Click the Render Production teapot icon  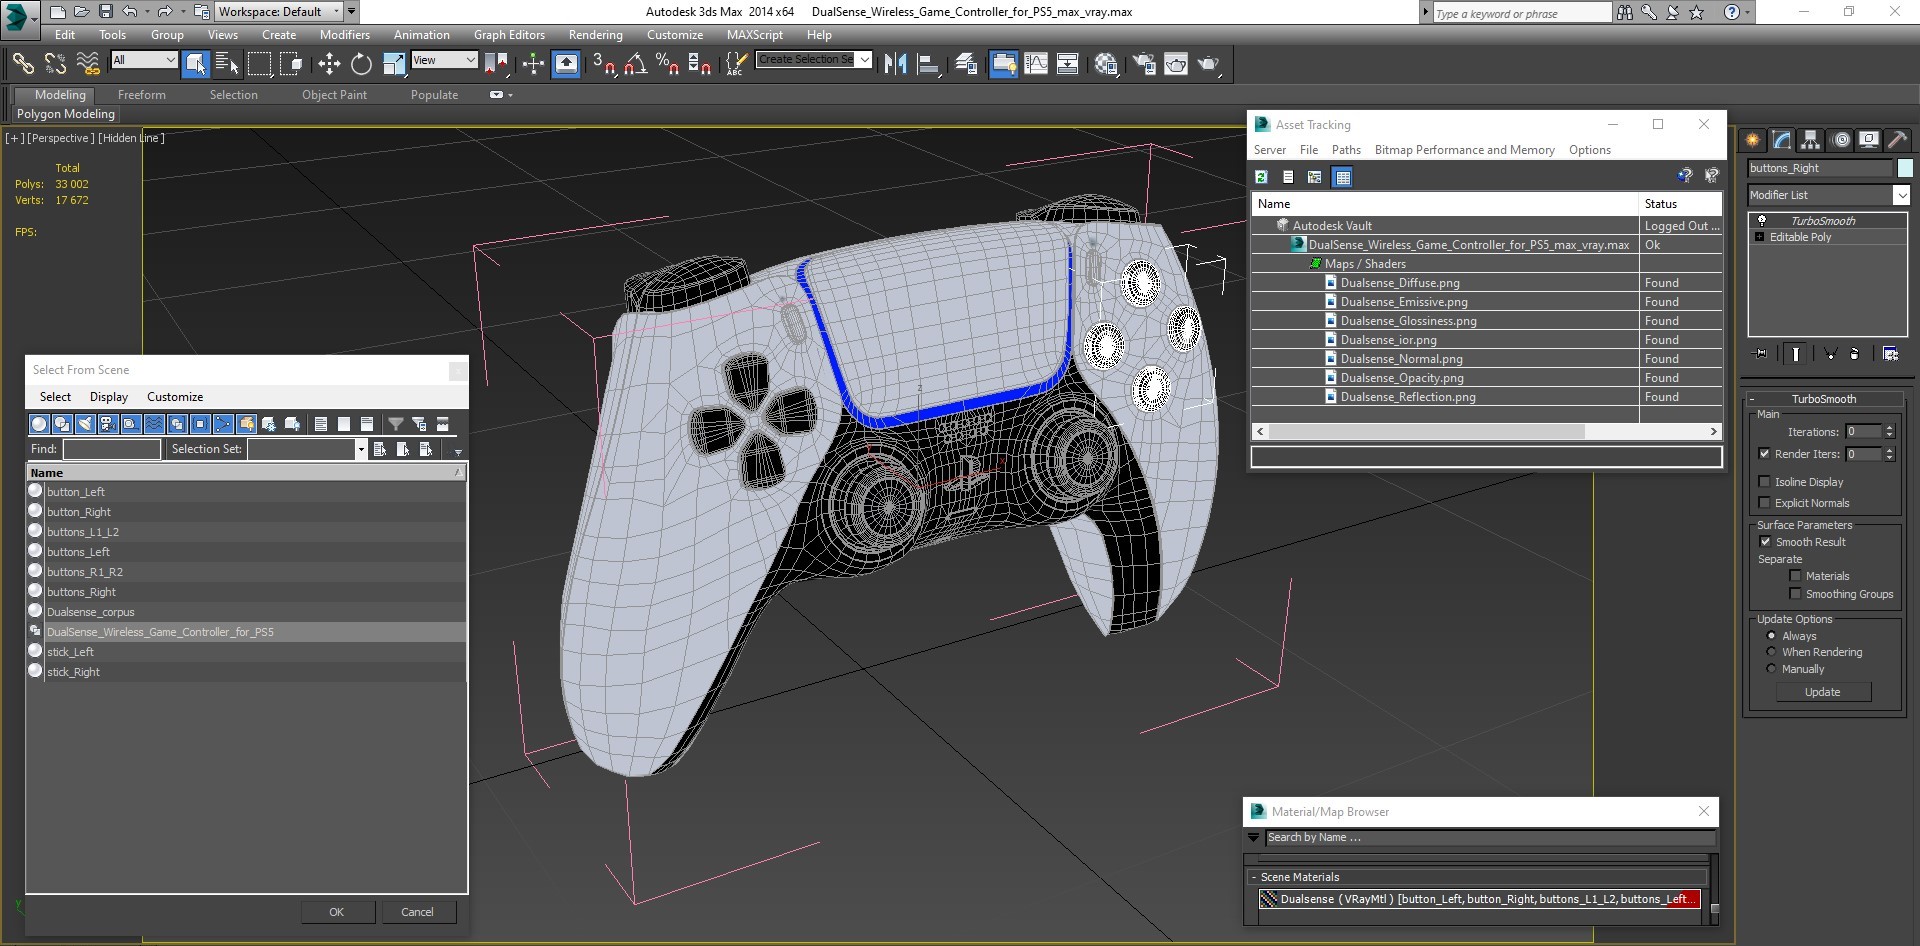(x=1209, y=64)
